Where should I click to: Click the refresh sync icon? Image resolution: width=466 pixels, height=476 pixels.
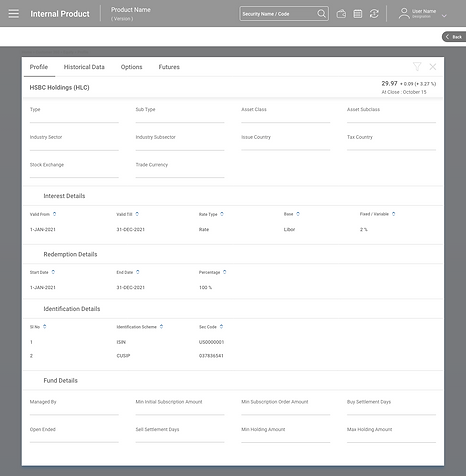pyautogui.click(x=374, y=14)
